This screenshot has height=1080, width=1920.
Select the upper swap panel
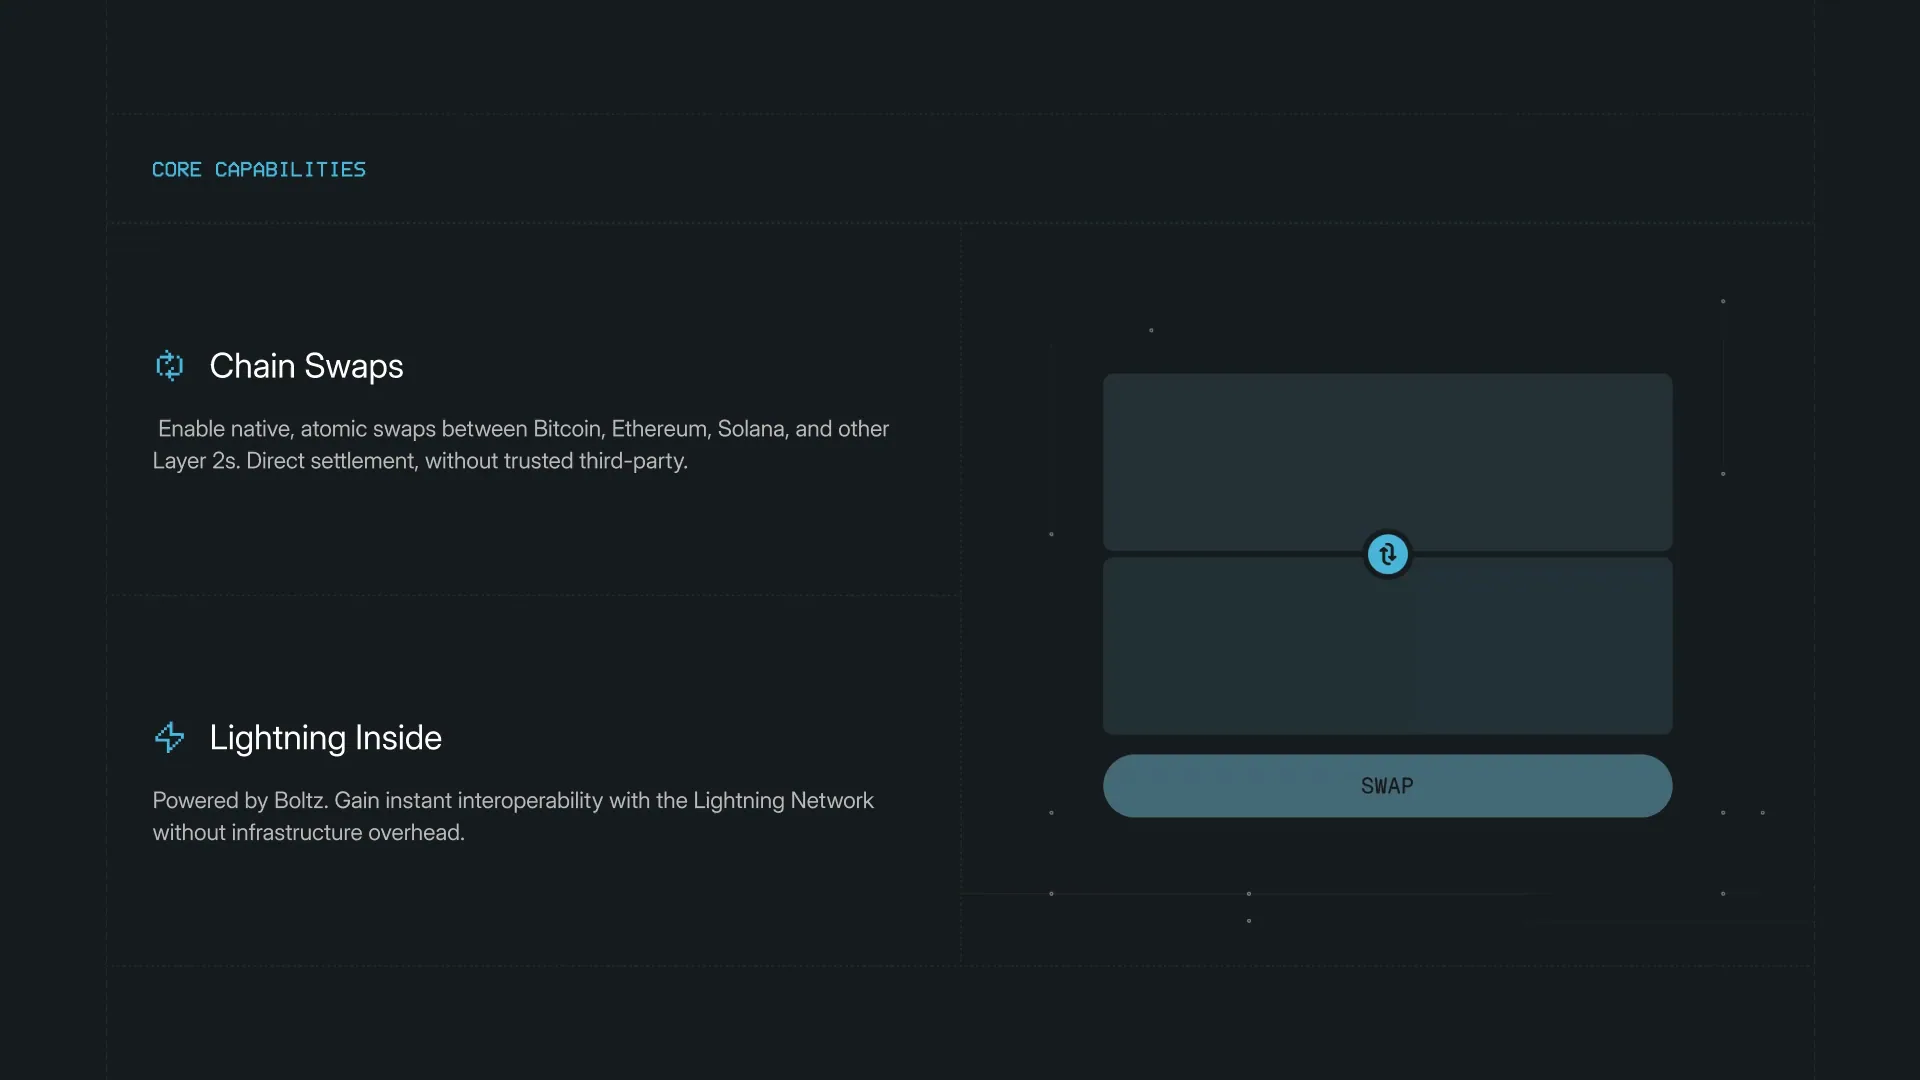[x=1387, y=461]
